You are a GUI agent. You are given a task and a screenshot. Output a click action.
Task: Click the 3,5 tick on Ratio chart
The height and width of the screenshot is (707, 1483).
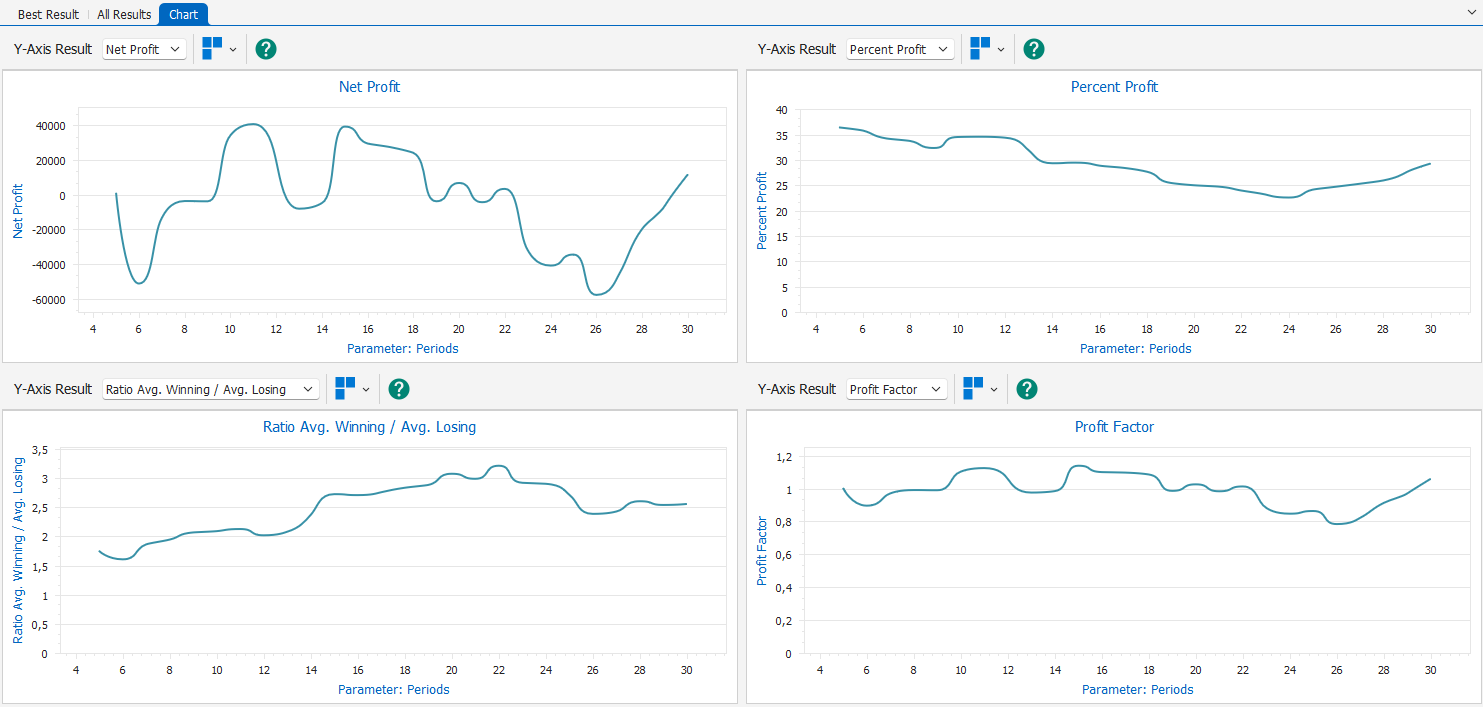[40, 451]
